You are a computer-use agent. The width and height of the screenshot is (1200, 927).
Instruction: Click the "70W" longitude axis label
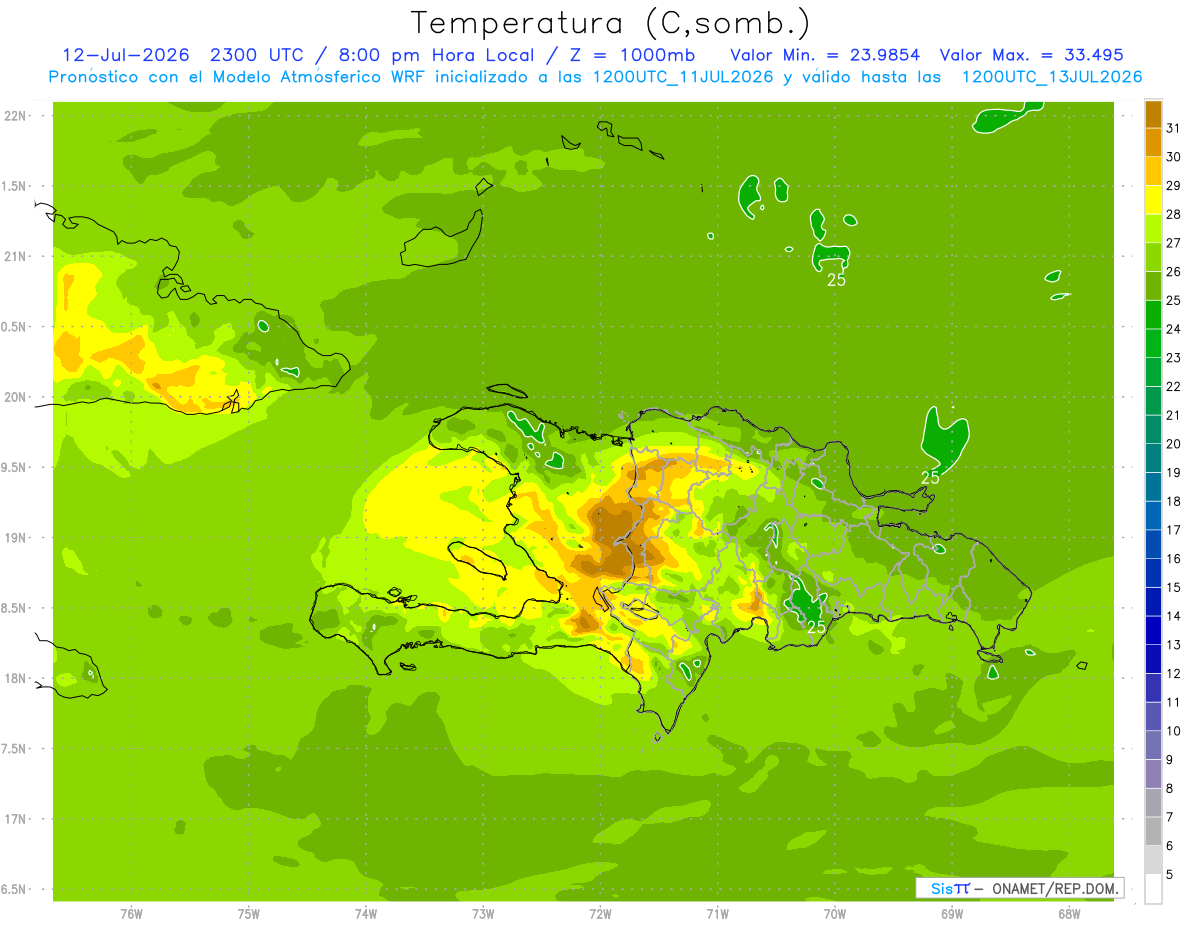pyautogui.click(x=835, y=914)
